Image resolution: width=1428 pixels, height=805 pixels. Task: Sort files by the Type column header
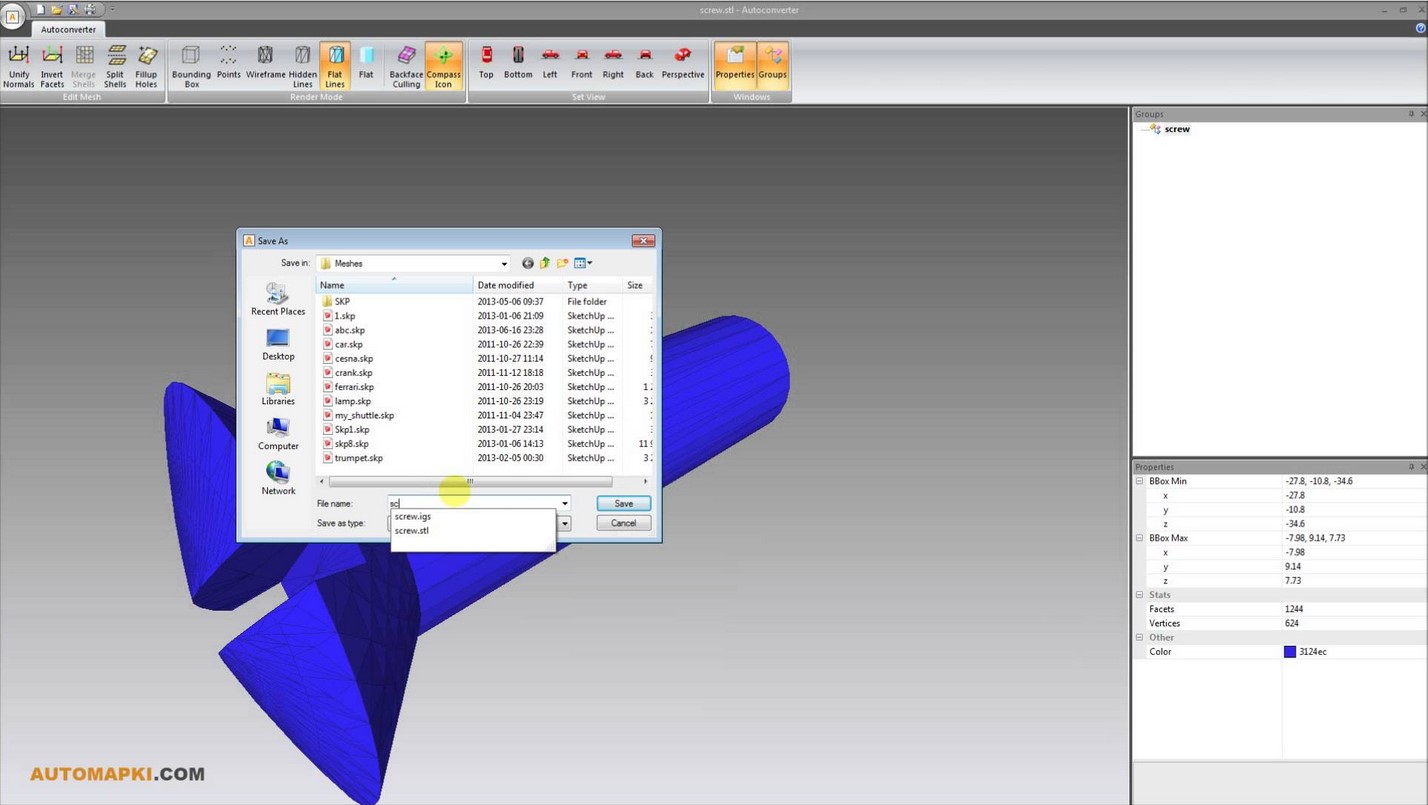(593, 285)
